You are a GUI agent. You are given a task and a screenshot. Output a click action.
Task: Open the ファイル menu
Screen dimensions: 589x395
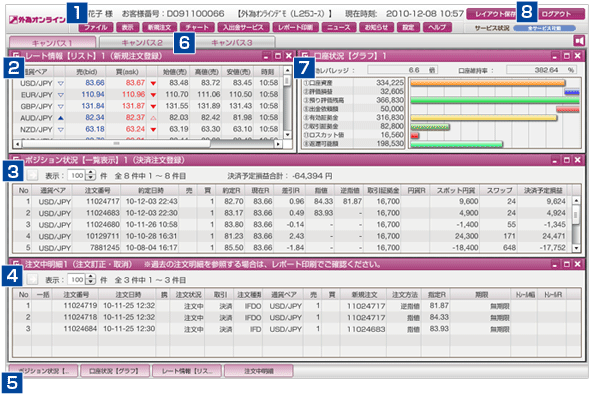(x=96, y=27)
